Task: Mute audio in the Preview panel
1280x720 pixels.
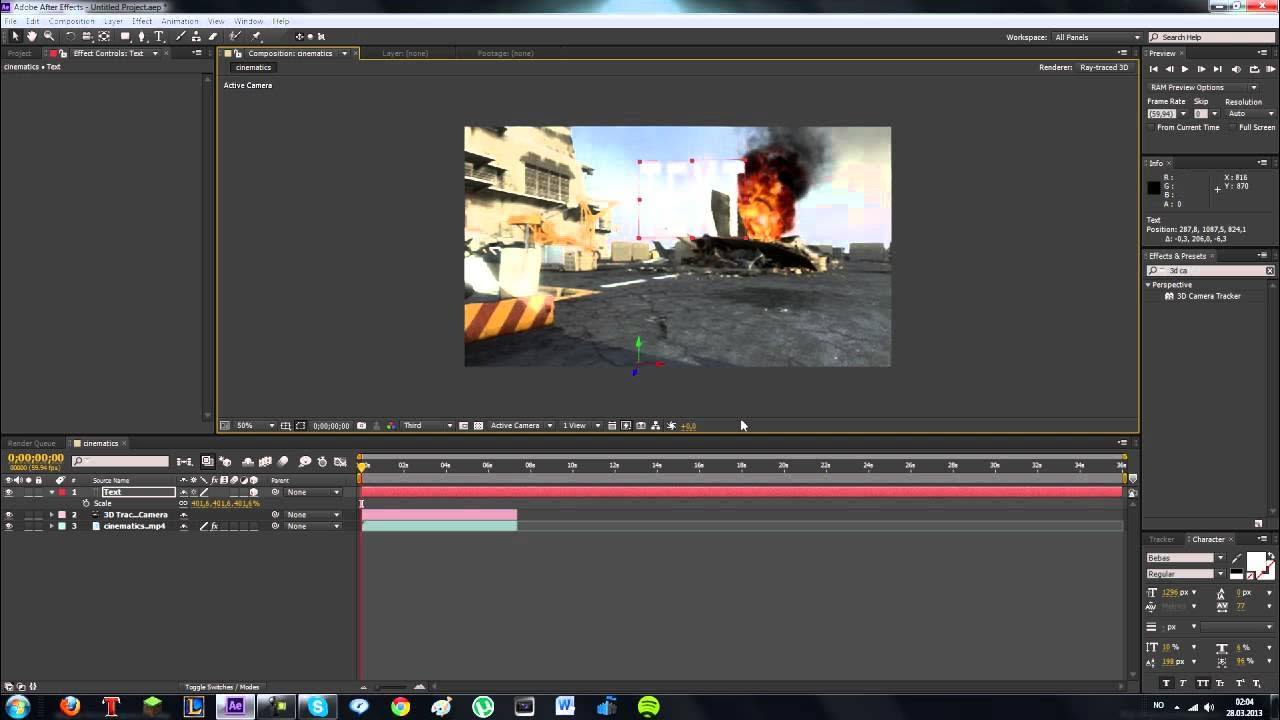Action: (x=1236, y=69)
